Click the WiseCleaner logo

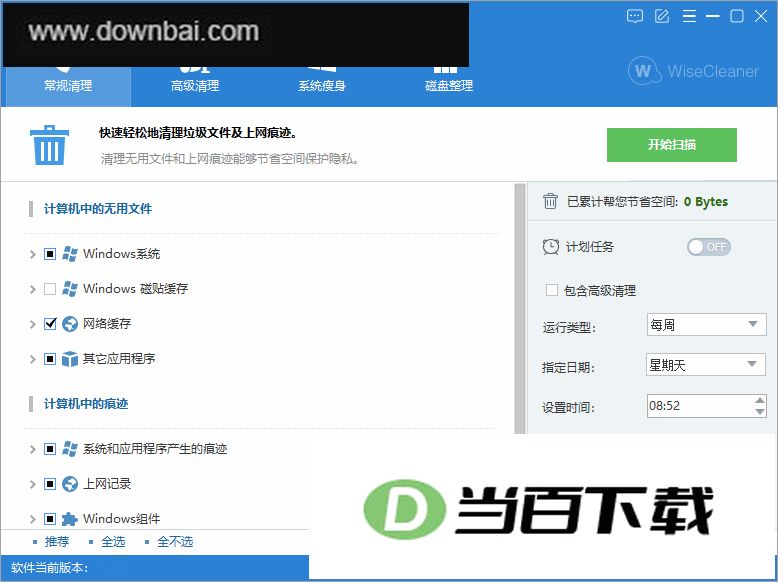click(694, 71)
